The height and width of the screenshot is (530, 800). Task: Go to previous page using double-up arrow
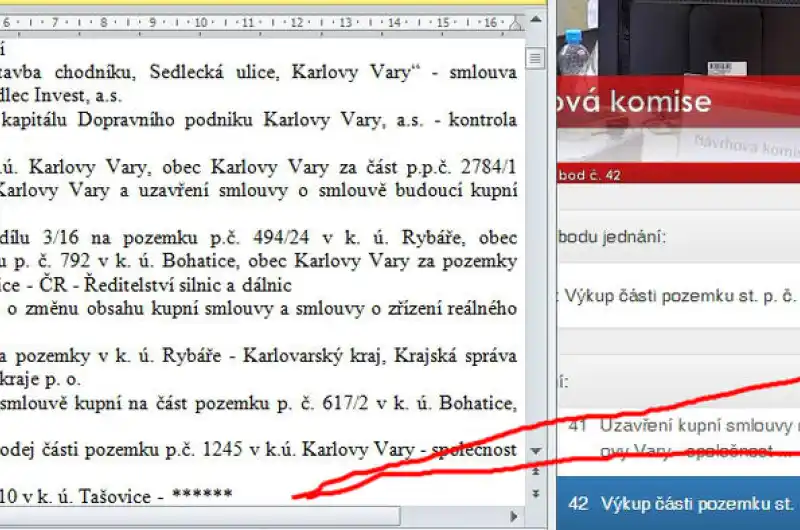[x=536, y=471]
